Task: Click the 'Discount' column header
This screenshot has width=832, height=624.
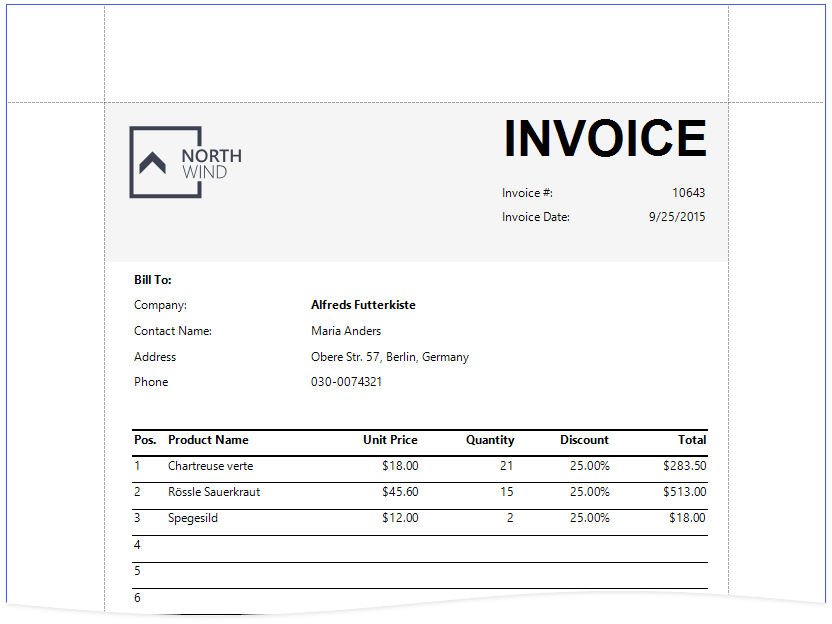Action: (585, 440)
